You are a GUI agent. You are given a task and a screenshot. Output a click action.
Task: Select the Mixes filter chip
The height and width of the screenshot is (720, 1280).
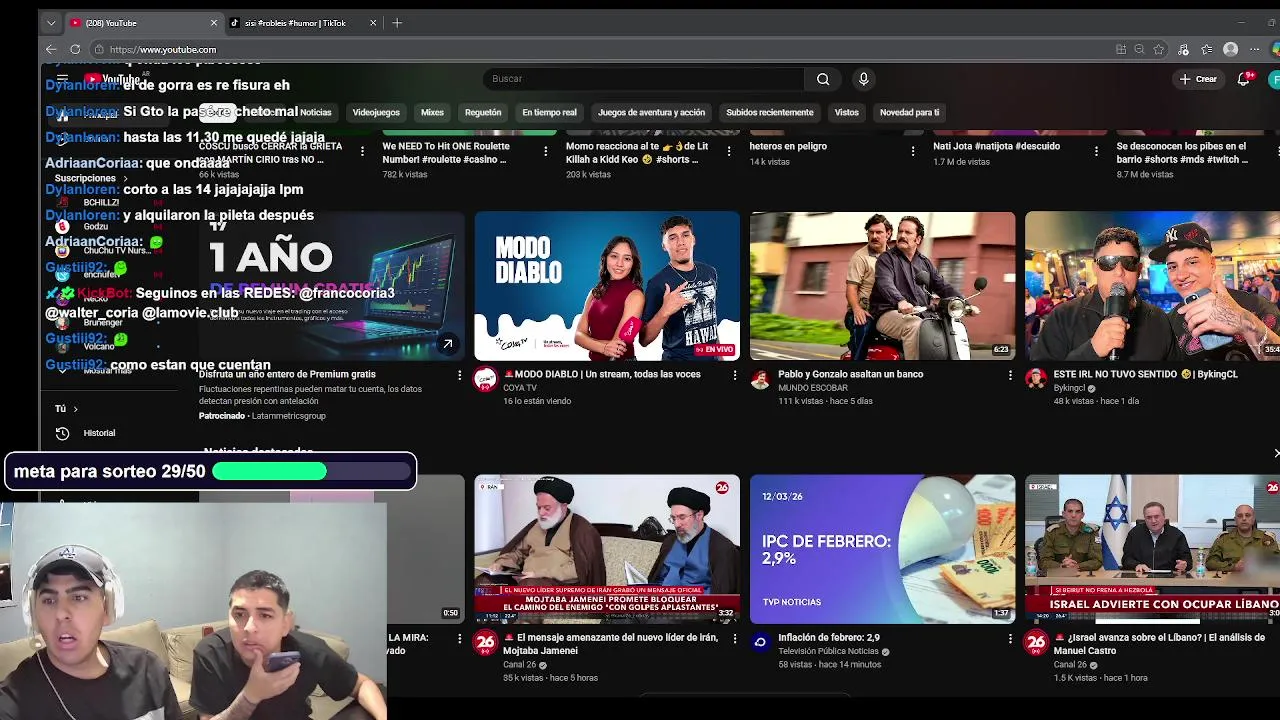(x=432, y=112)
